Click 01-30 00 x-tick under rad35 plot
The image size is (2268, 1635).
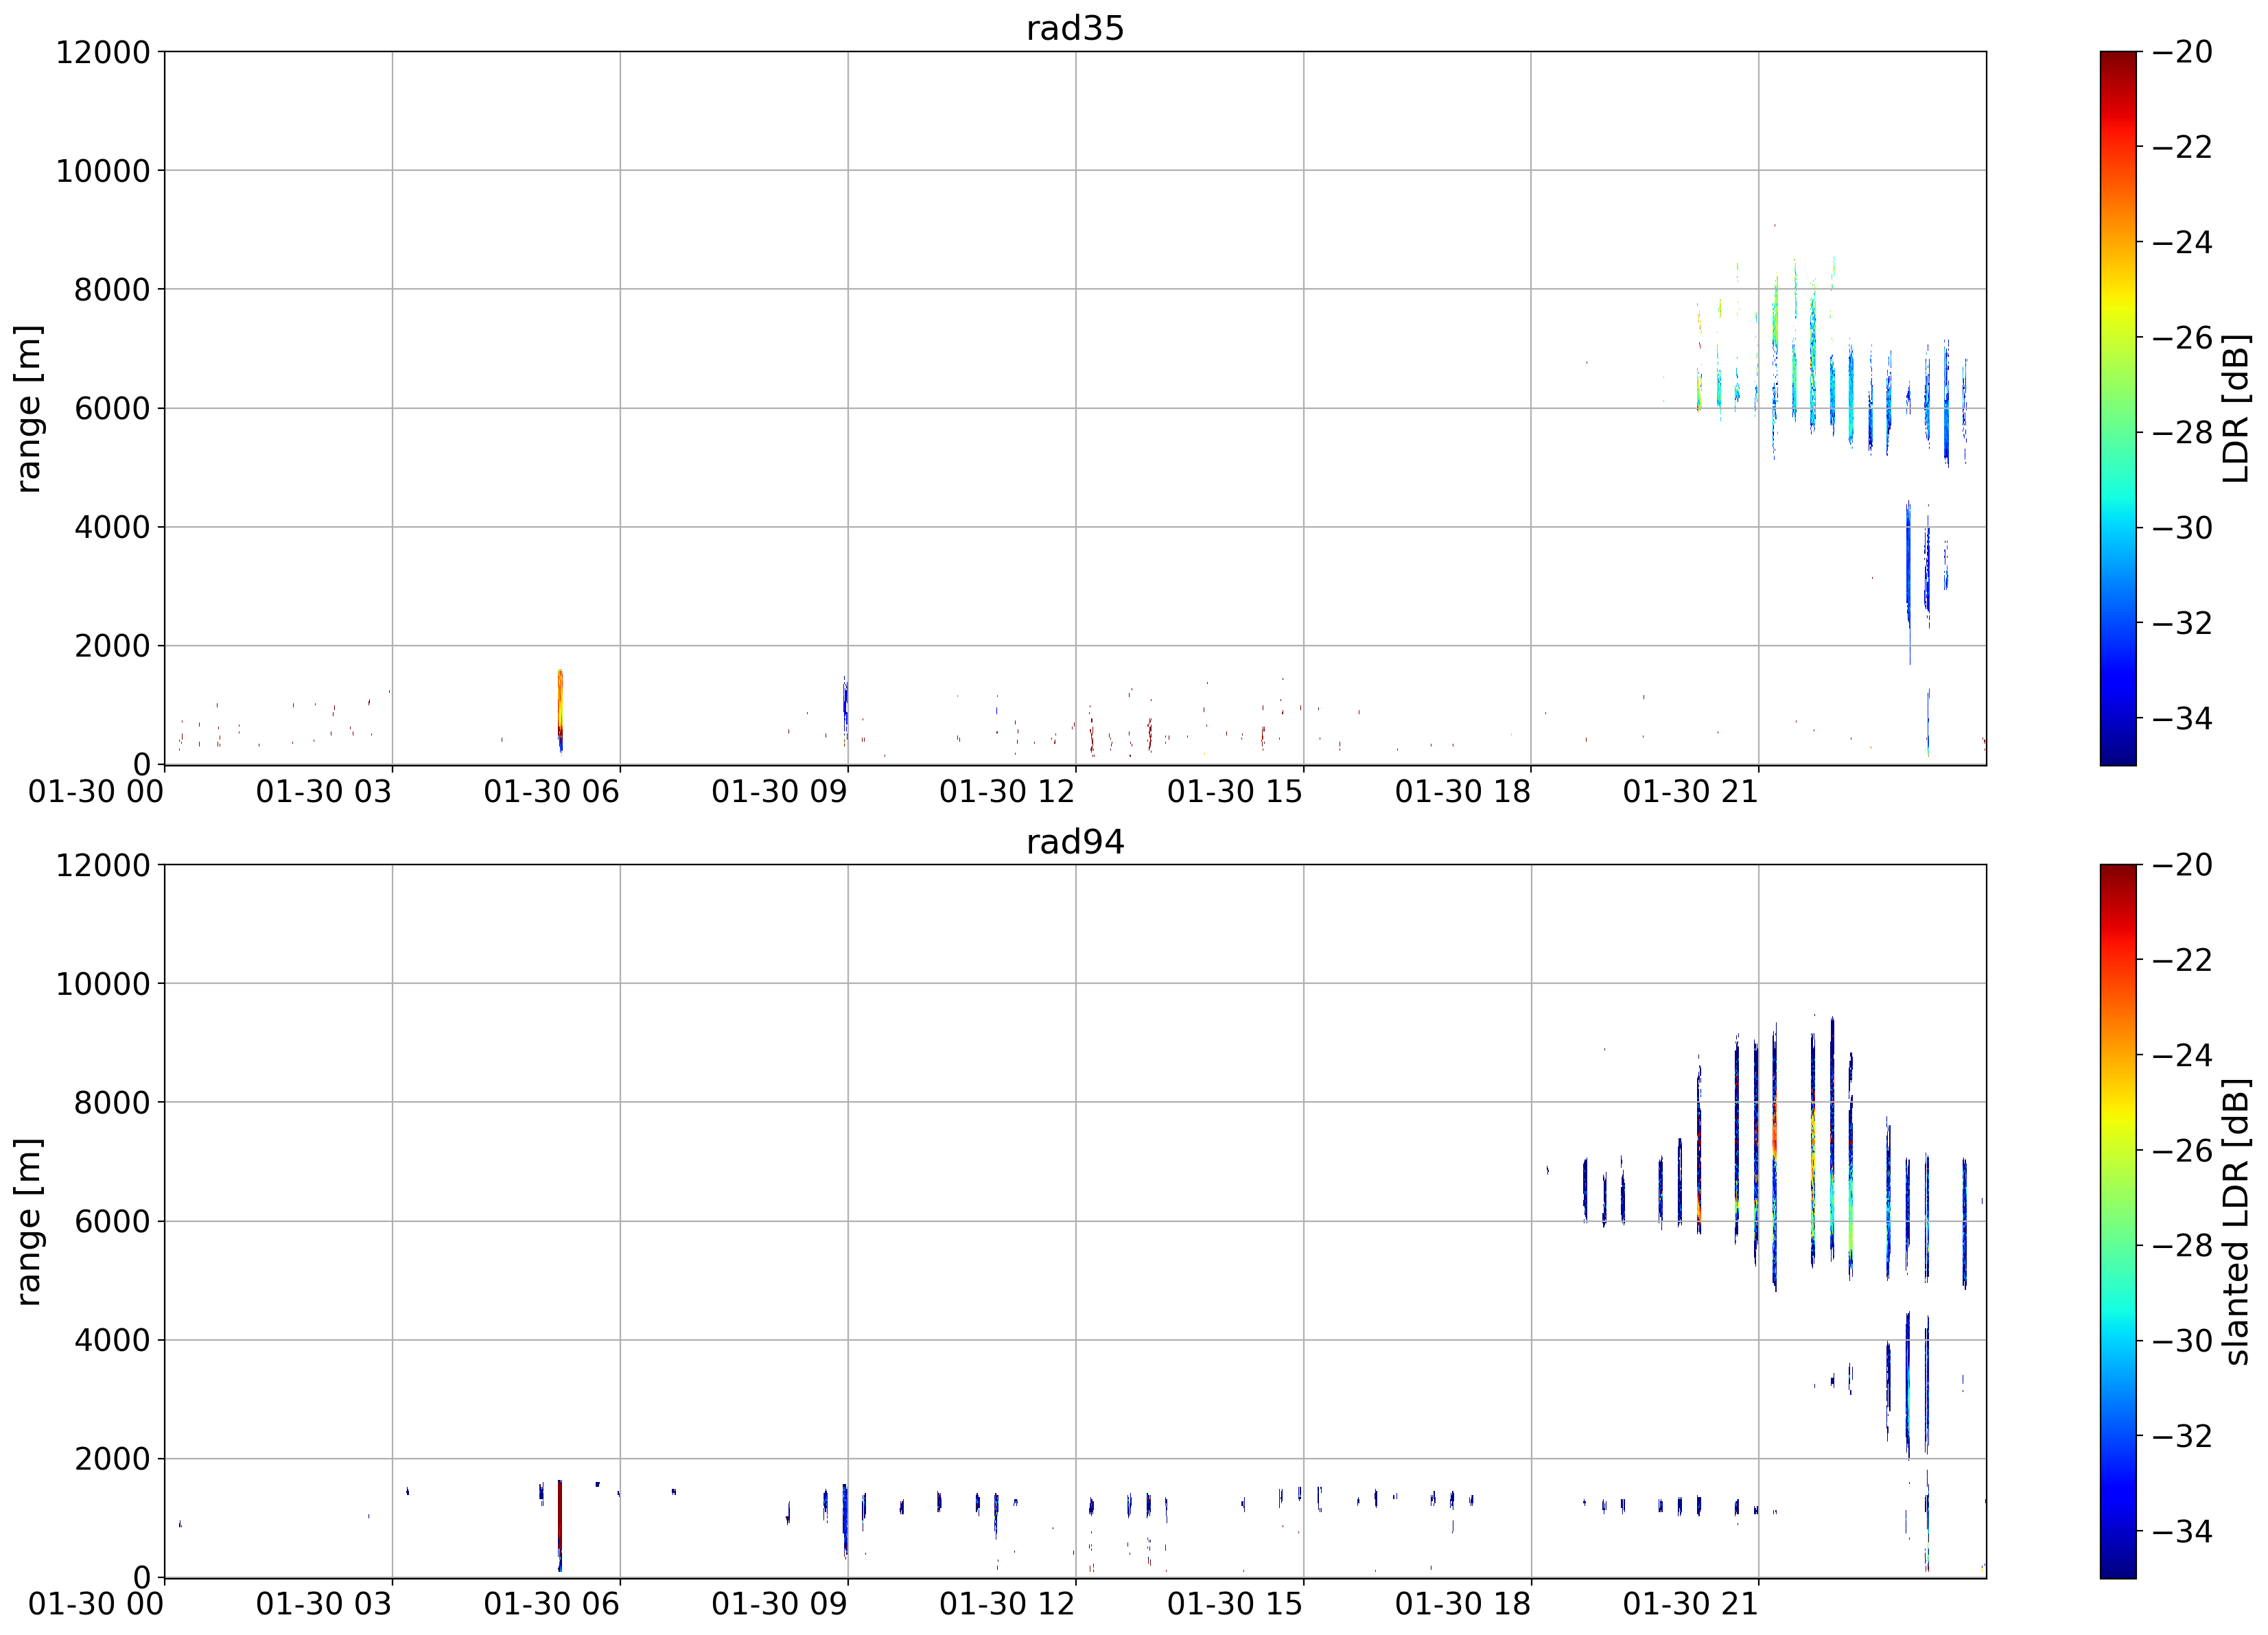point(96,792)
